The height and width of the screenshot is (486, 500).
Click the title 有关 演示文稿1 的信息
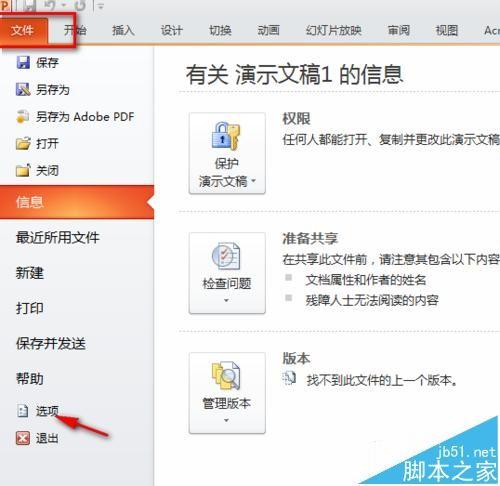[295, 74]
